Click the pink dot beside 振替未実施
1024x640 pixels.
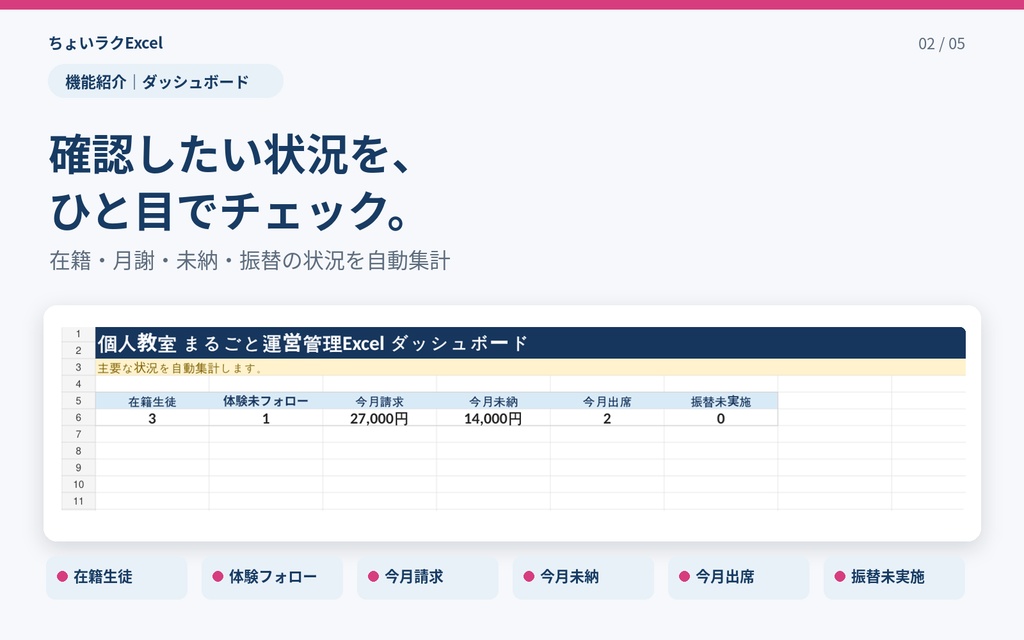pyautogui.click(x=840, y=577)
